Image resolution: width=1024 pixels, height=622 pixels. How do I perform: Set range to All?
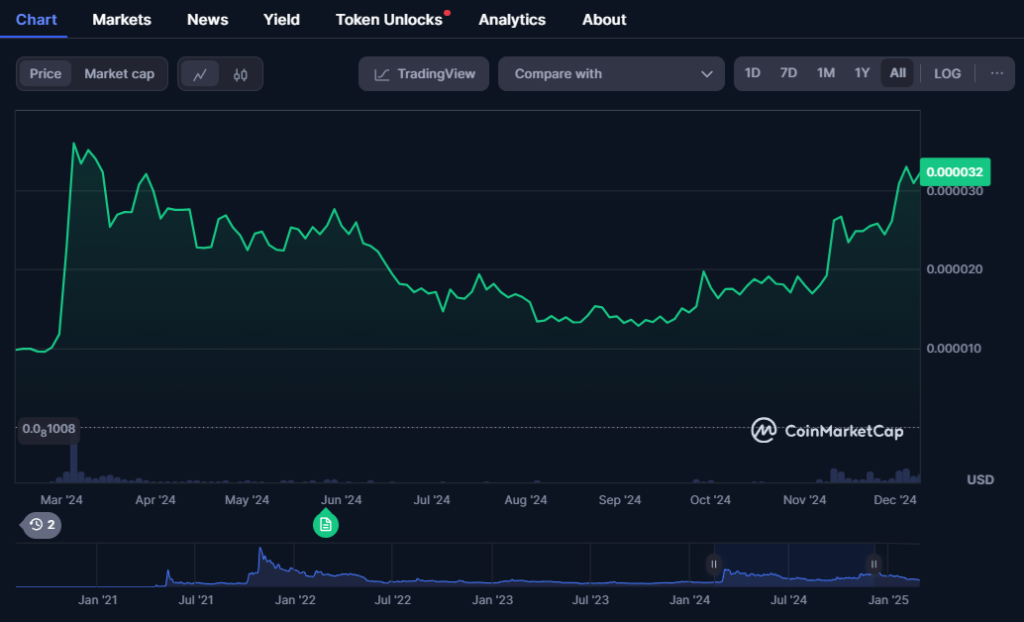click(x=897, y=73)
